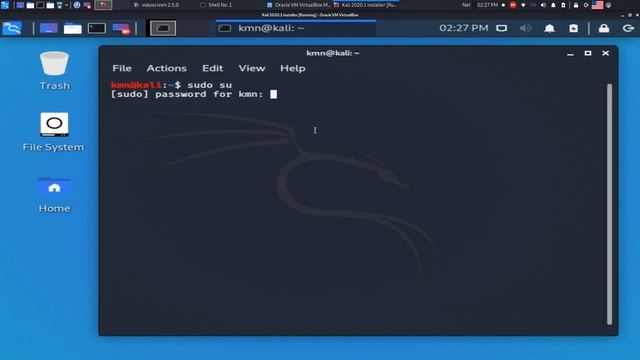
Task: Click the host panel lock icon
Action: click(x=576, y=5)
